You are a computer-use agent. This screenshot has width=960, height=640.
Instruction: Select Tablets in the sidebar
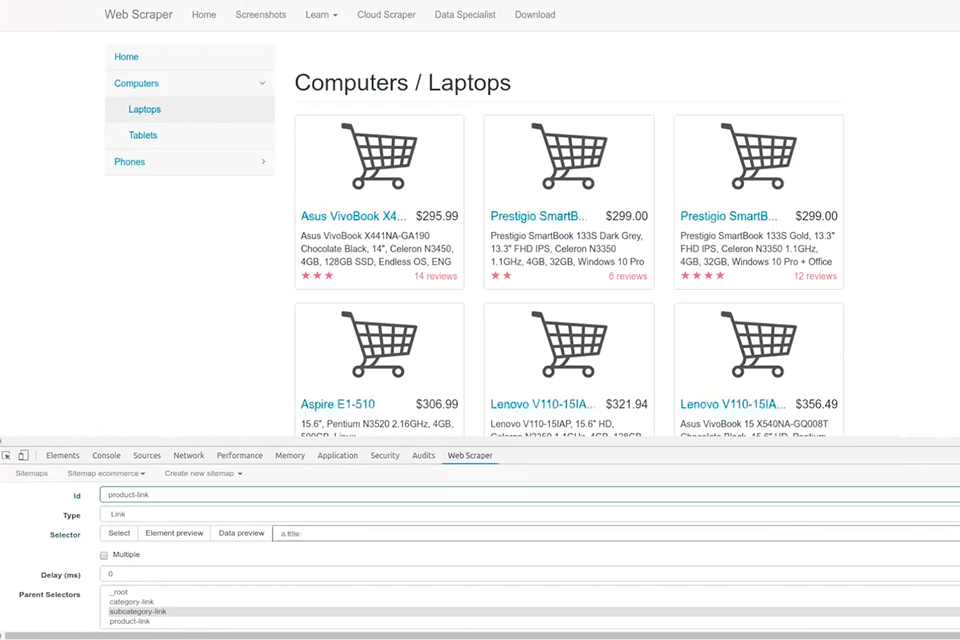143,135
